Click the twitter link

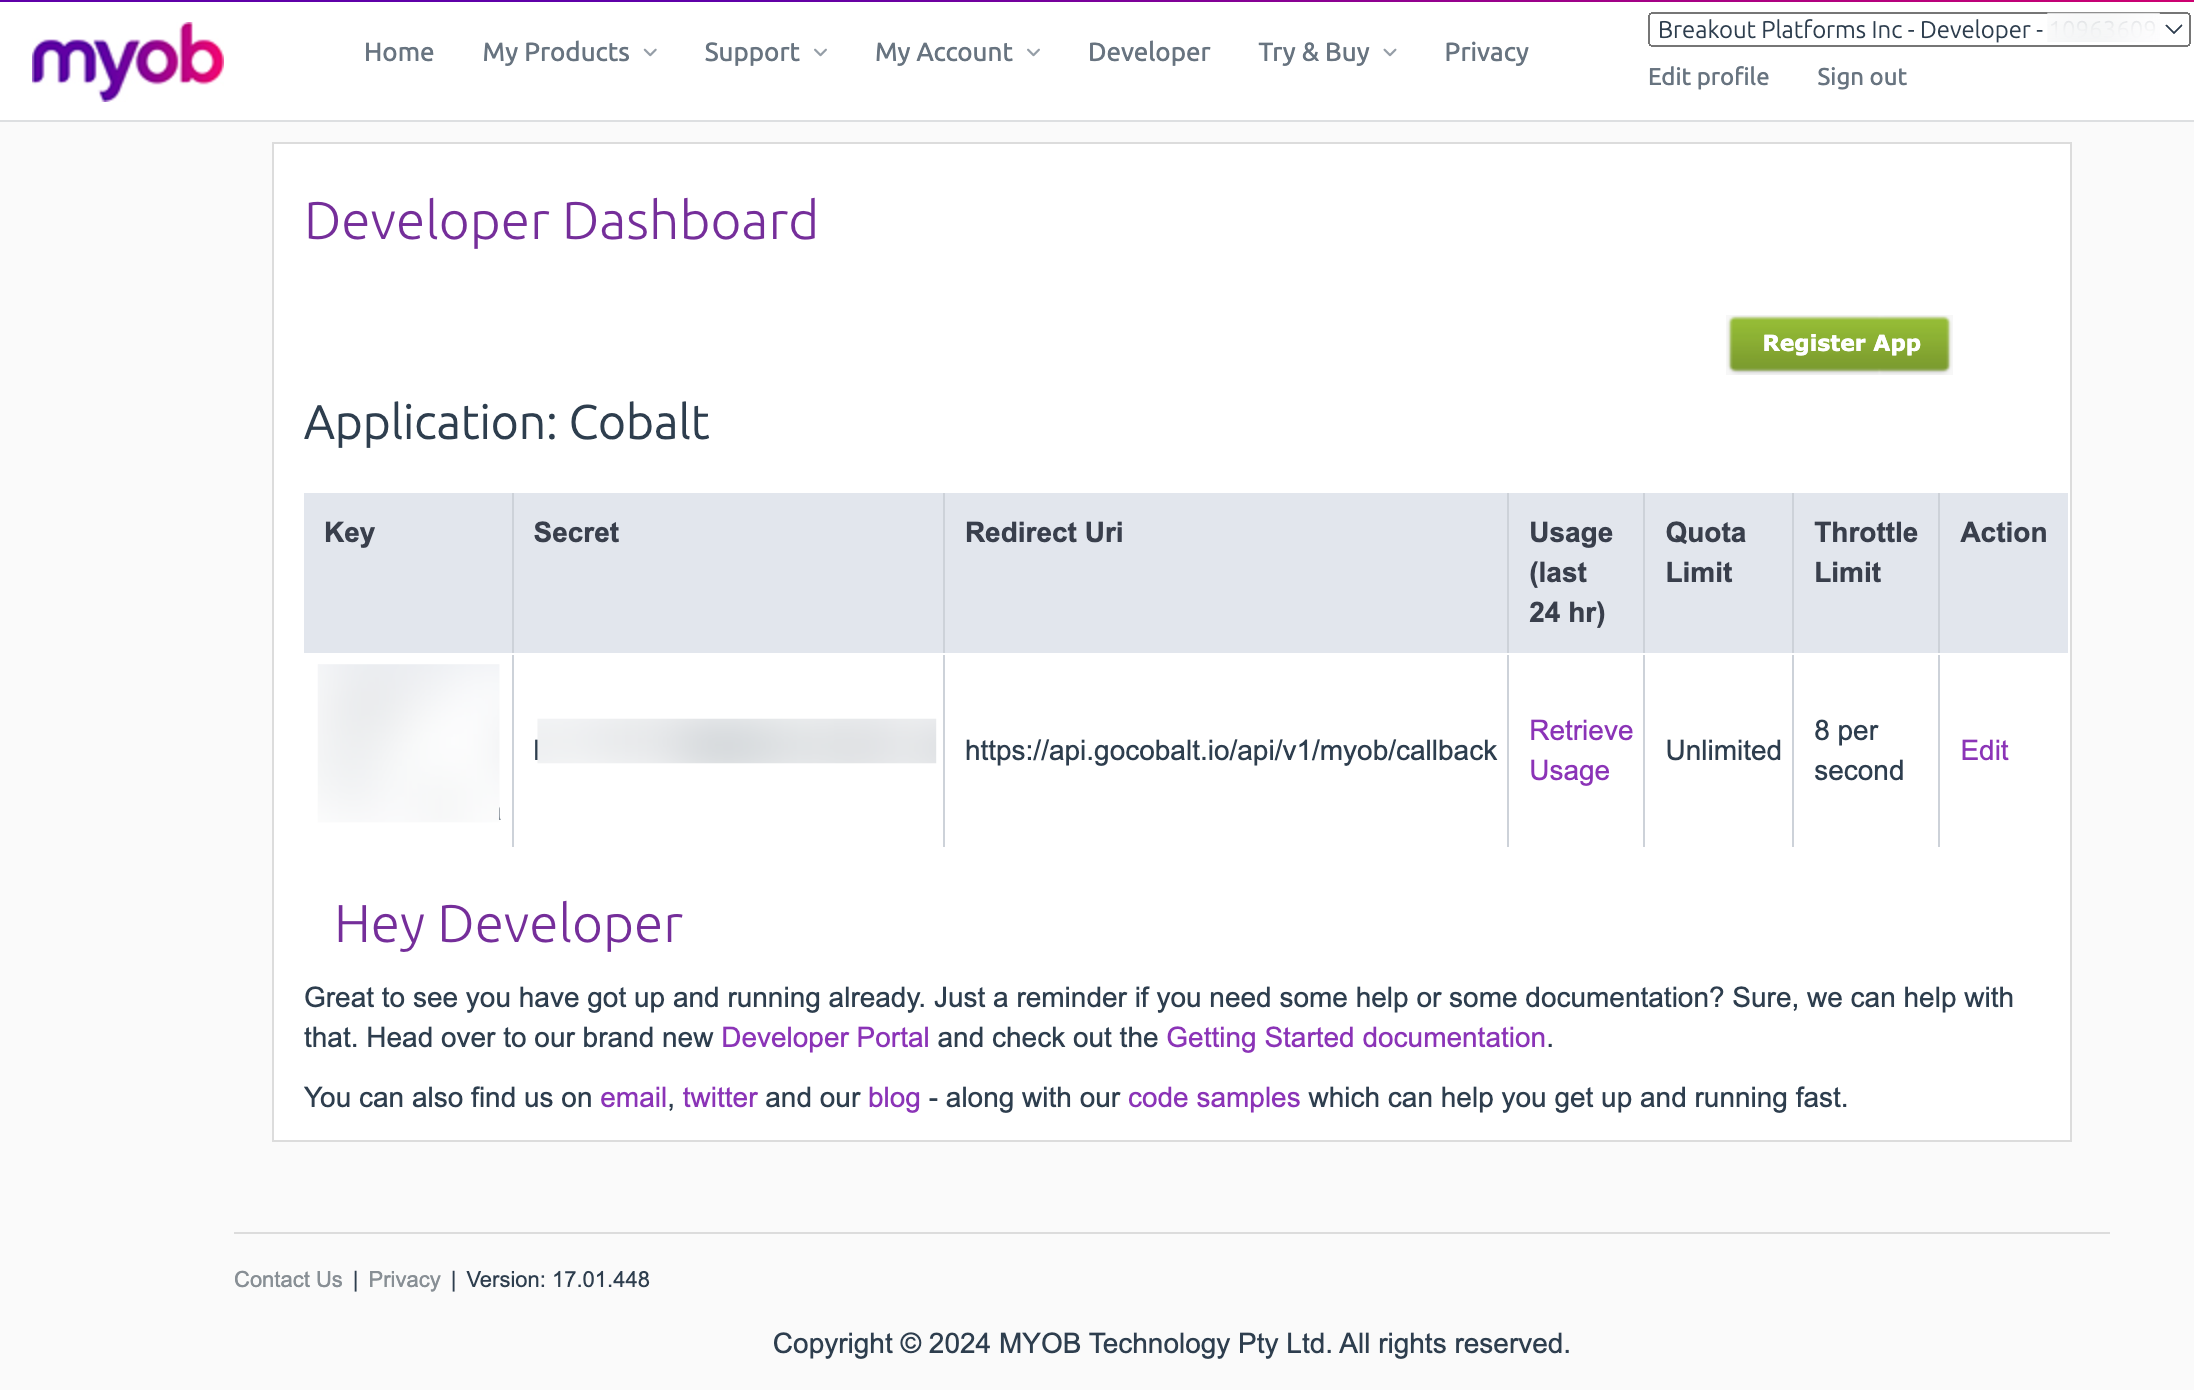tap(719, 1097)
